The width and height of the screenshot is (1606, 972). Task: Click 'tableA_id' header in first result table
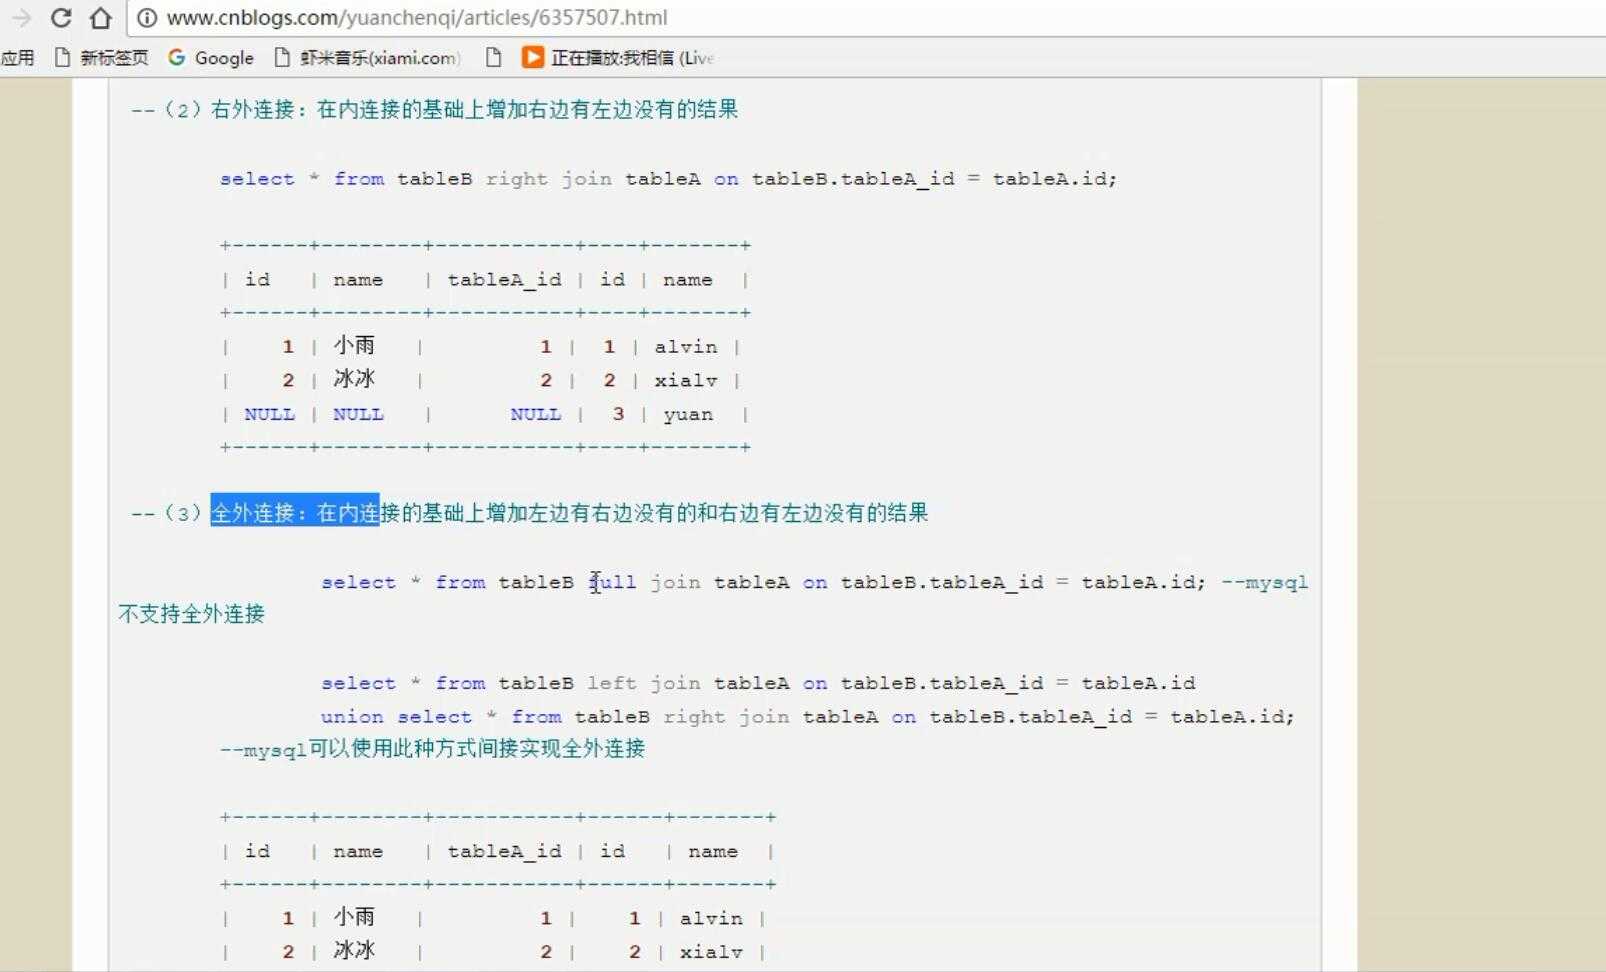coord(504,280)
